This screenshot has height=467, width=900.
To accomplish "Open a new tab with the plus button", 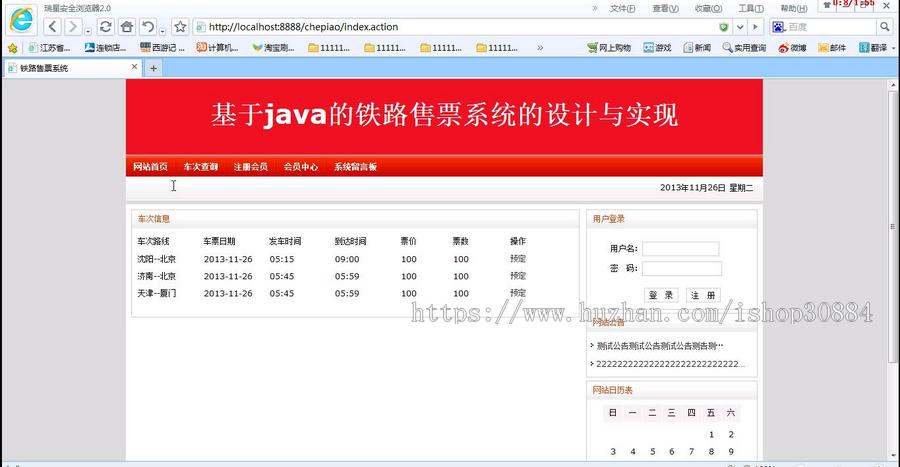I will 153,68.
